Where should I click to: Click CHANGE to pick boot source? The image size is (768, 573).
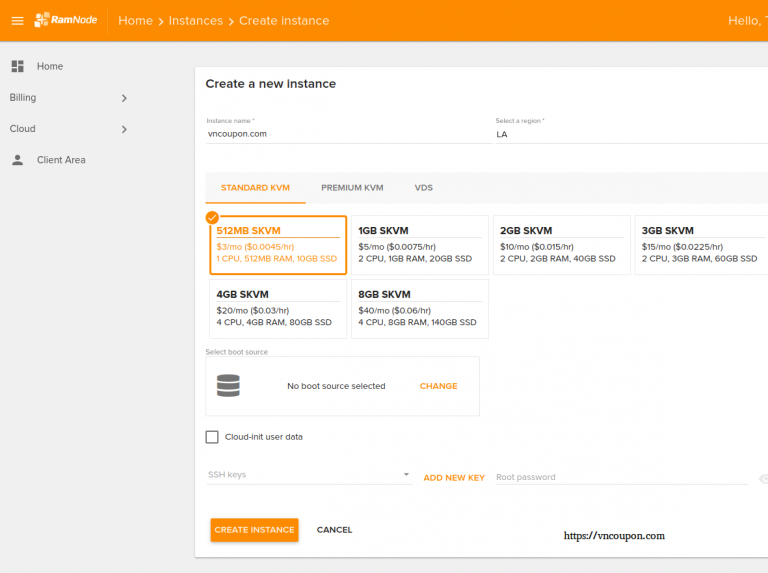coord(438,386)
